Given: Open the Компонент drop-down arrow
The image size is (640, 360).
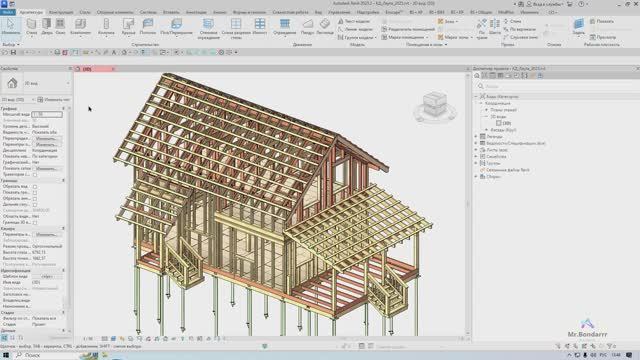Looking at the screenshot, I should [80, 37].
